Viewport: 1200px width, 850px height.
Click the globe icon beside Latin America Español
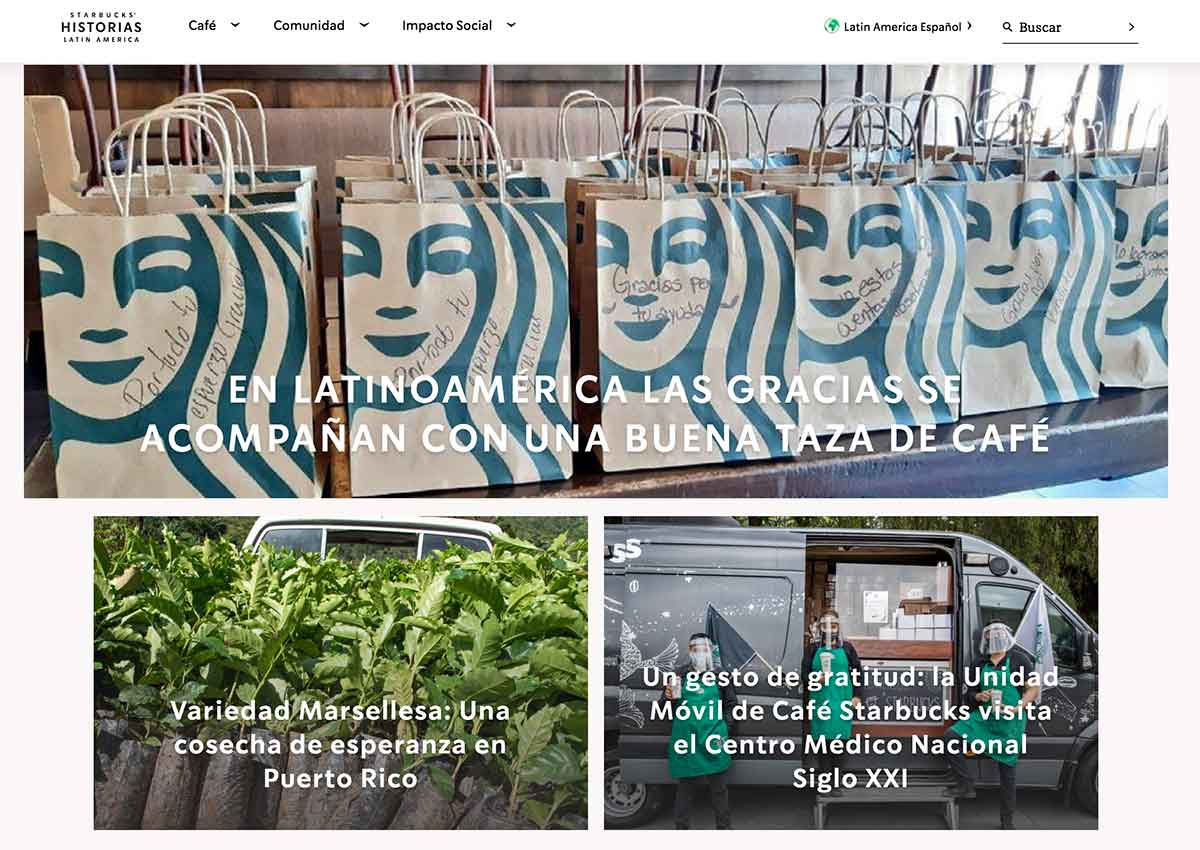(832, 26)
